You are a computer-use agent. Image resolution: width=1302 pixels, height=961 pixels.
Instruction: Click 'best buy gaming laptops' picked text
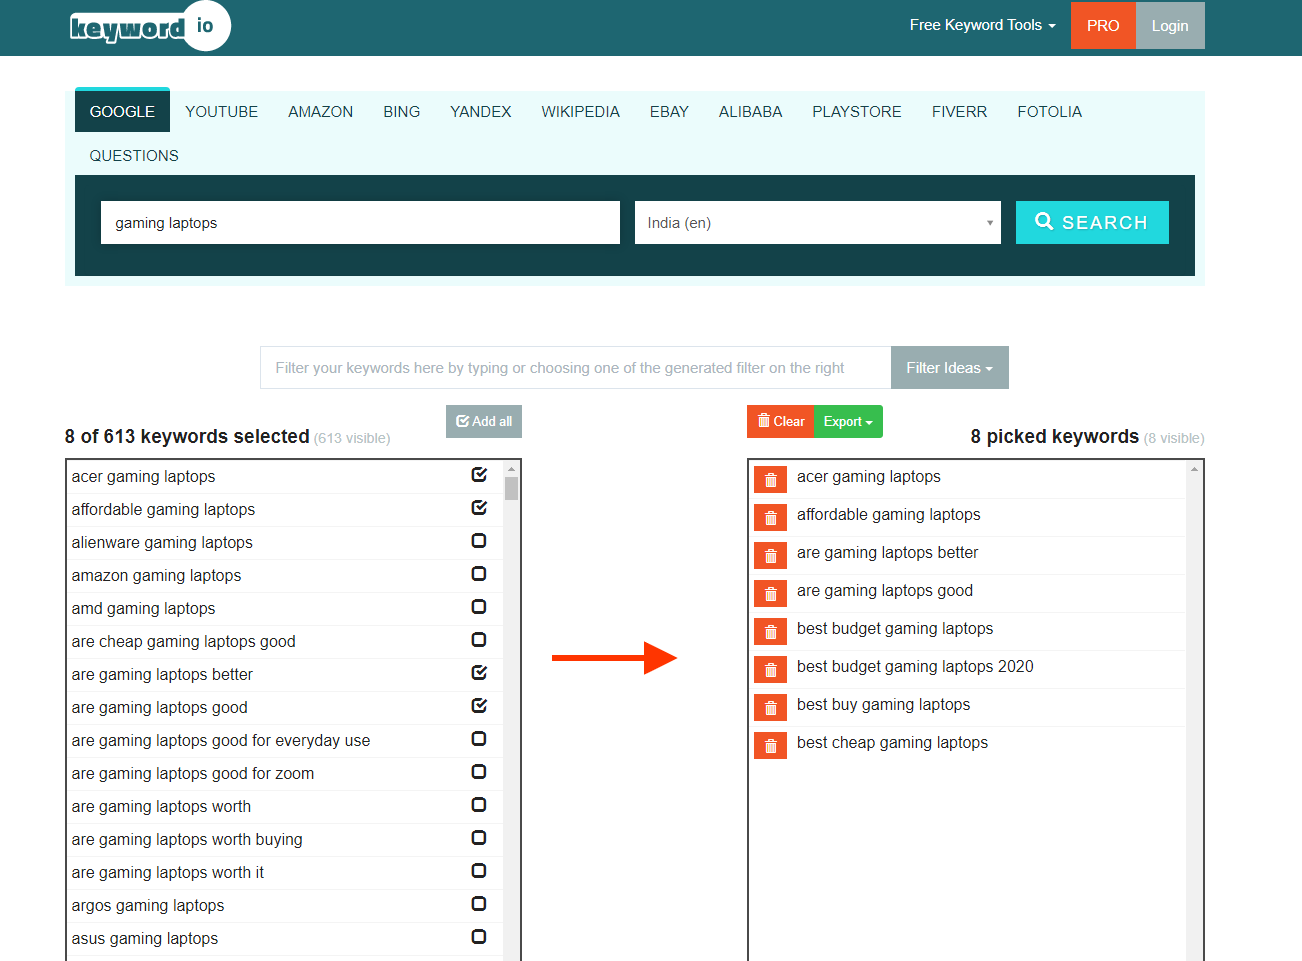883,705
